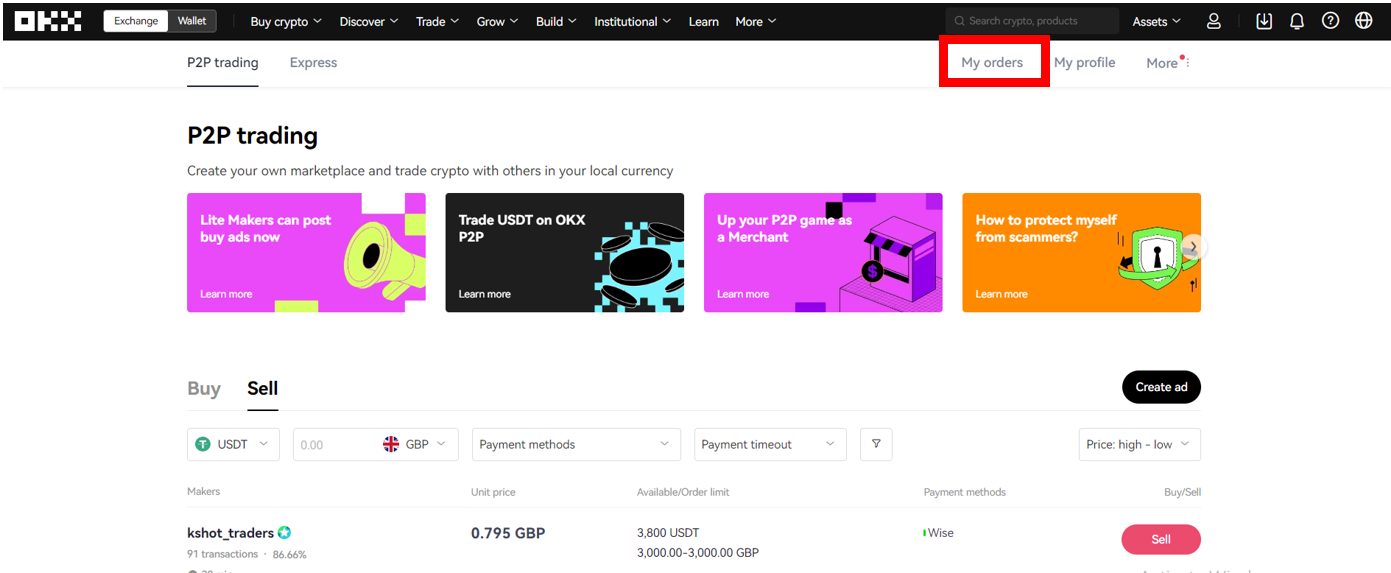The width and height of the screenshot is (1391, 573).
Task: Switch to the Express tab
Action: (313, 62)
